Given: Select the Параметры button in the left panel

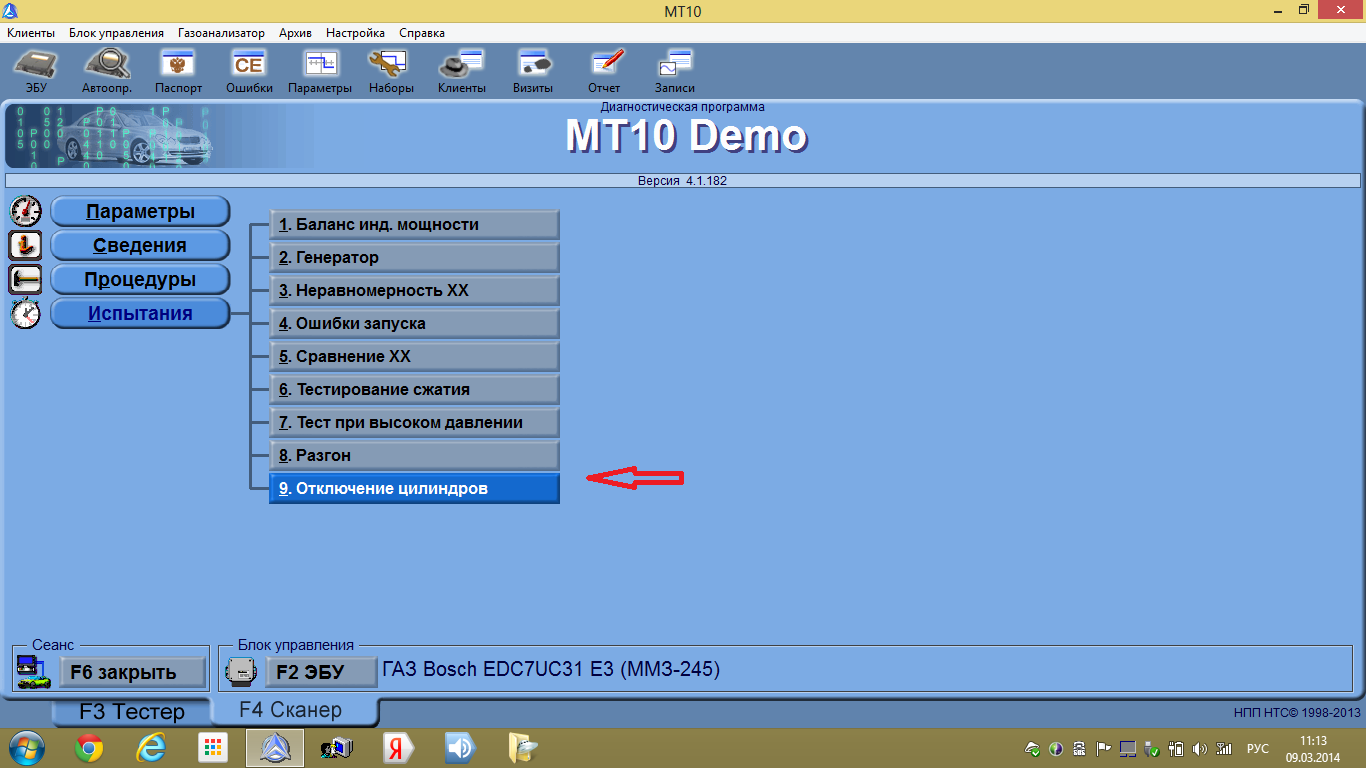Looking at the screenshot, I should coord(140,211).
